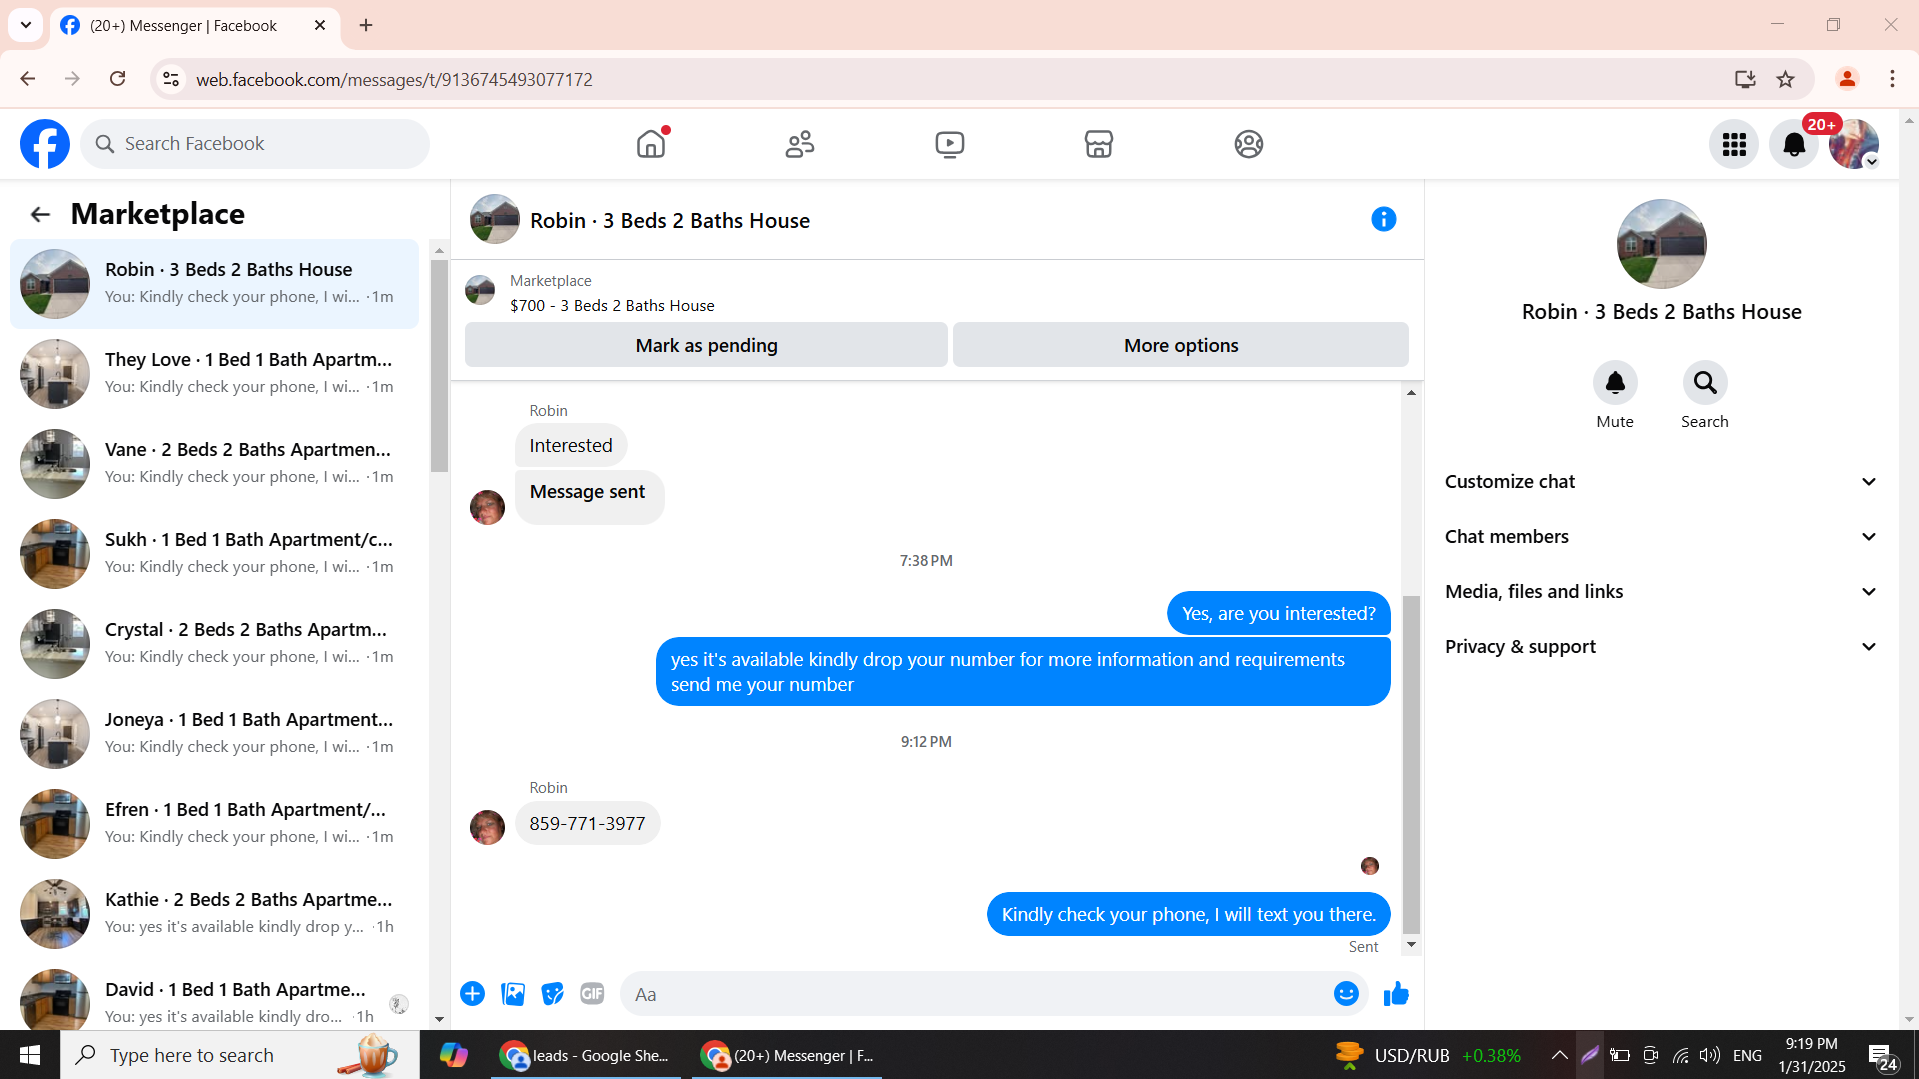Open the notifications bell with 20+ badge
The image size is (1919, 1079).
tap(1794, 145)
